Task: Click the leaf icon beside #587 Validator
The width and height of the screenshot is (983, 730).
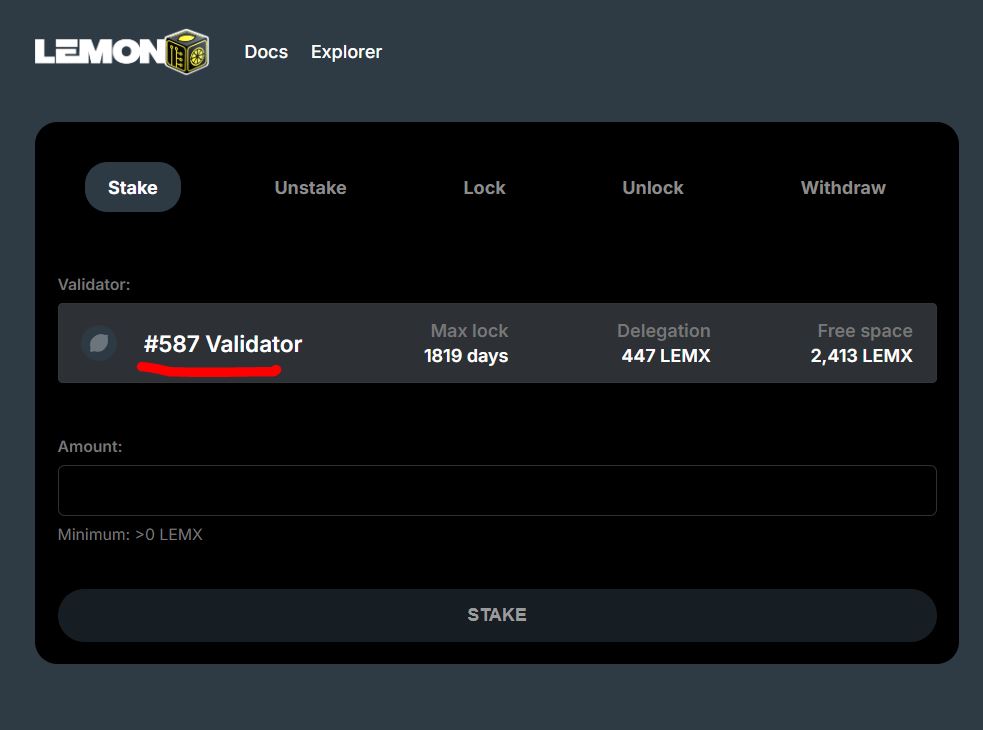Action: [99, 343]
